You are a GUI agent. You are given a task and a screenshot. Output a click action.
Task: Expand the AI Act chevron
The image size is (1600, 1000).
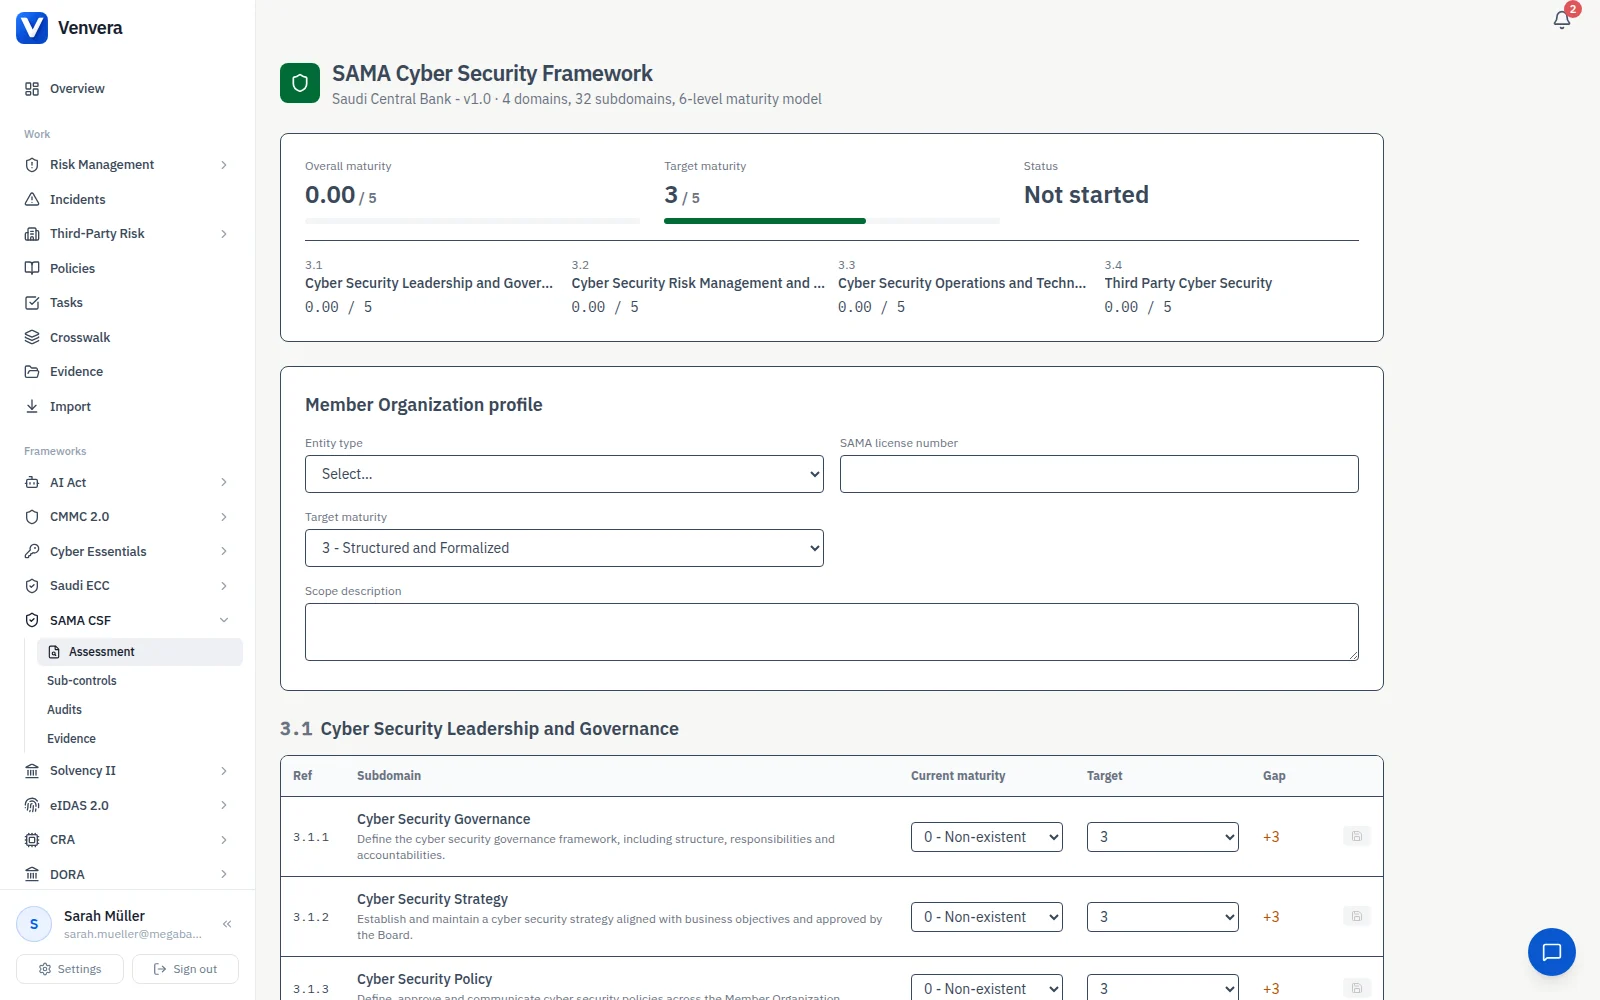coord(224,483)
